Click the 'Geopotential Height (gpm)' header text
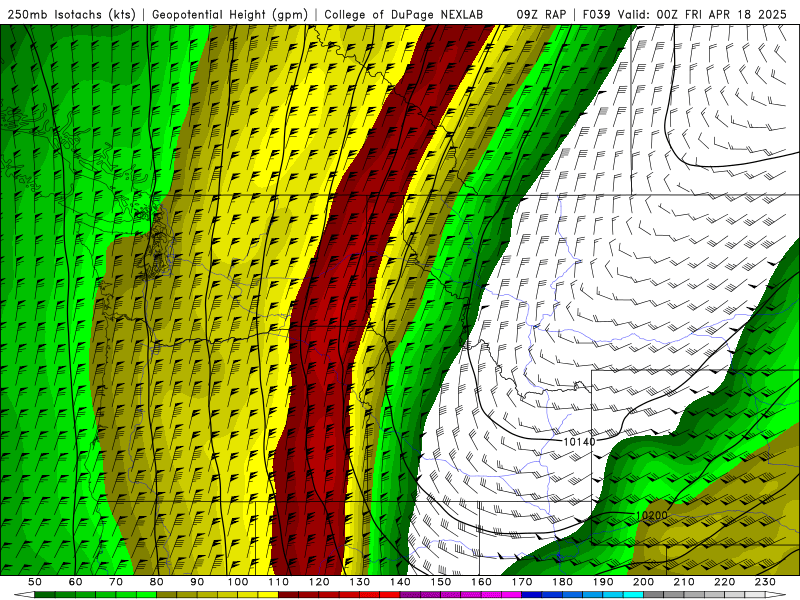 pyautogui.click(x=230, y=15)
